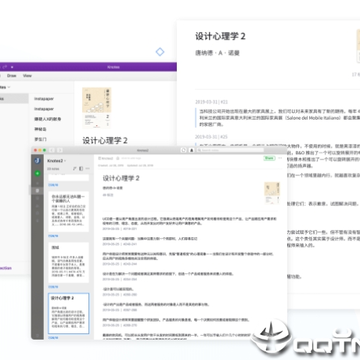The width and height of the screenshot is (360, 360).
Task: Select the second note card in Evernote's list
Action: tap(68, 211)
